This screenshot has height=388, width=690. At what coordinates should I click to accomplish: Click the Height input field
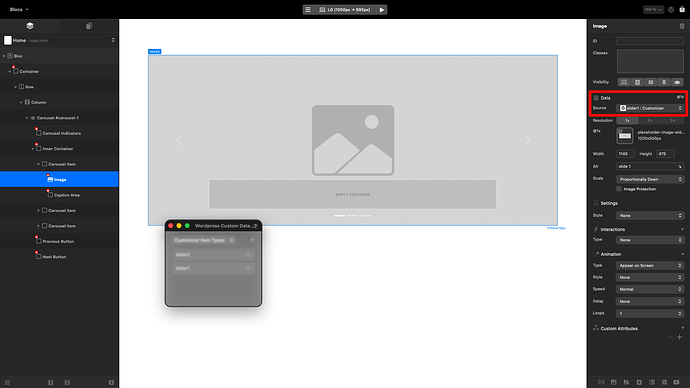coord(665,154)
